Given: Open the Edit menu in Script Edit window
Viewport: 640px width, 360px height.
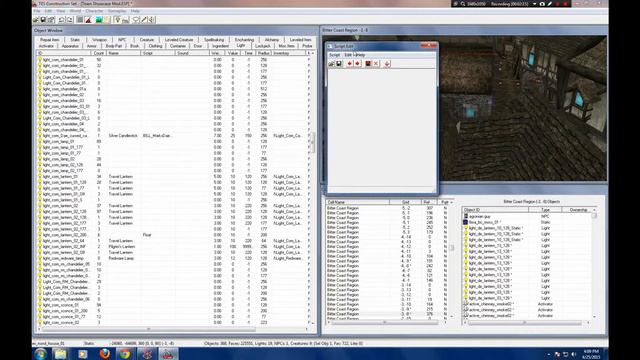Looking at the screenshot, I should point(348,55).
